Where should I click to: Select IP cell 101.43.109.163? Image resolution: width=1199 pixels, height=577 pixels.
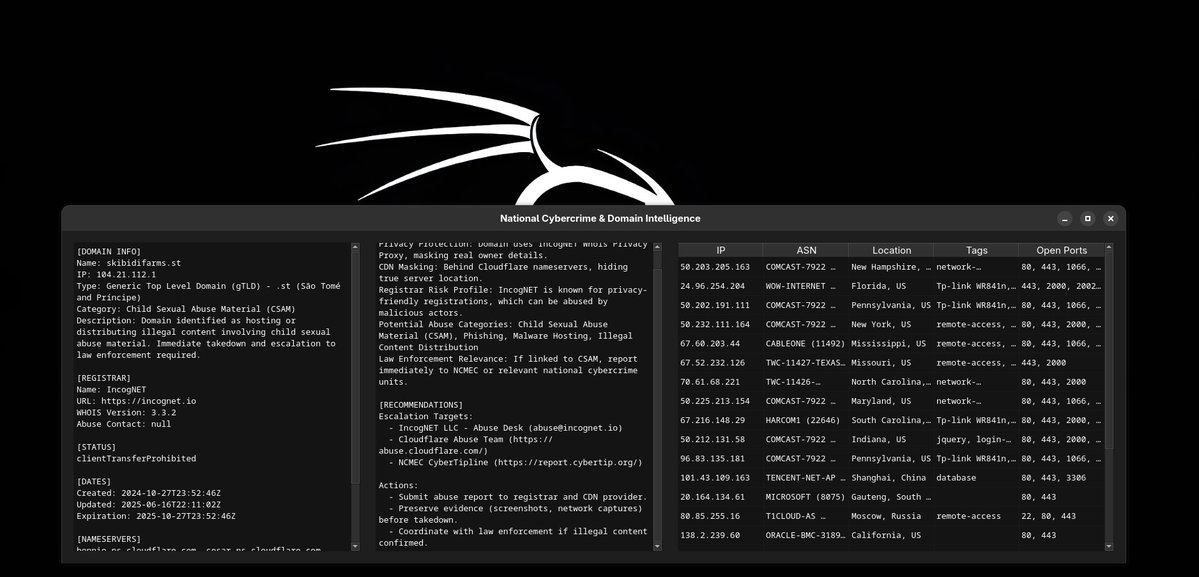coord(720,478)
